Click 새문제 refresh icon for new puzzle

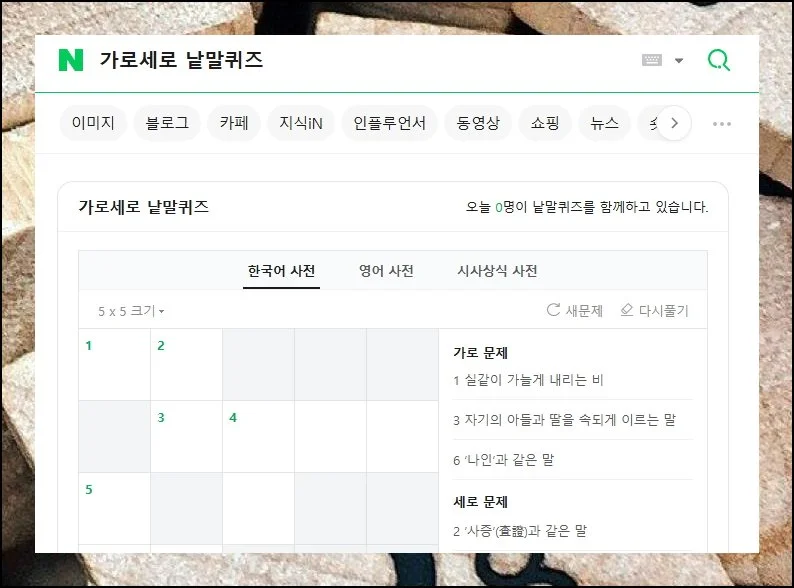coord(553,311)
